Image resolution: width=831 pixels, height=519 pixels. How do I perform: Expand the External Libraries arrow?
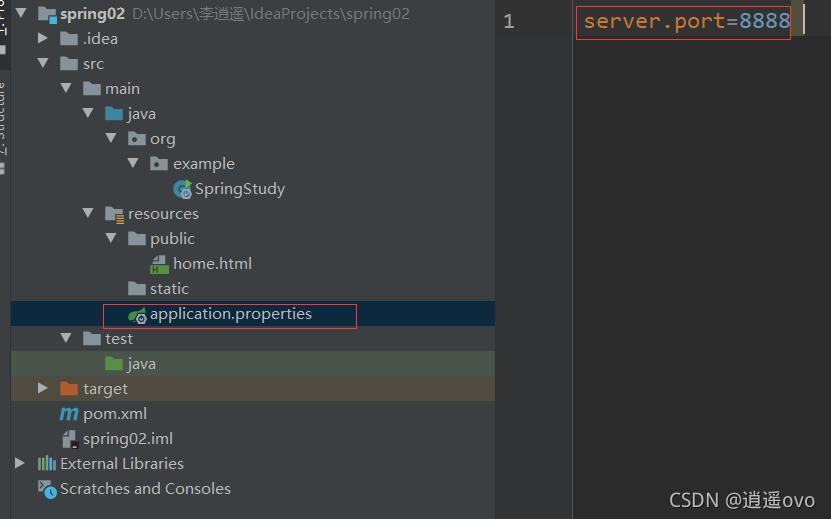pyautogui.click(x=20, y=463)
